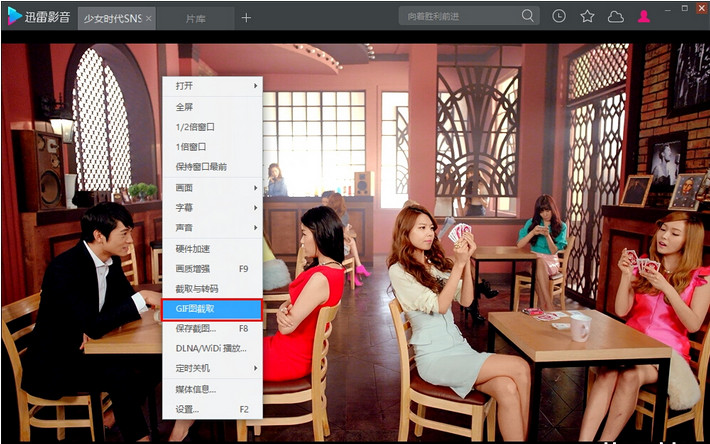Maximize the player window
This screenshot has width=710, height=444.
pyautogui.click(x=685, y=8)
